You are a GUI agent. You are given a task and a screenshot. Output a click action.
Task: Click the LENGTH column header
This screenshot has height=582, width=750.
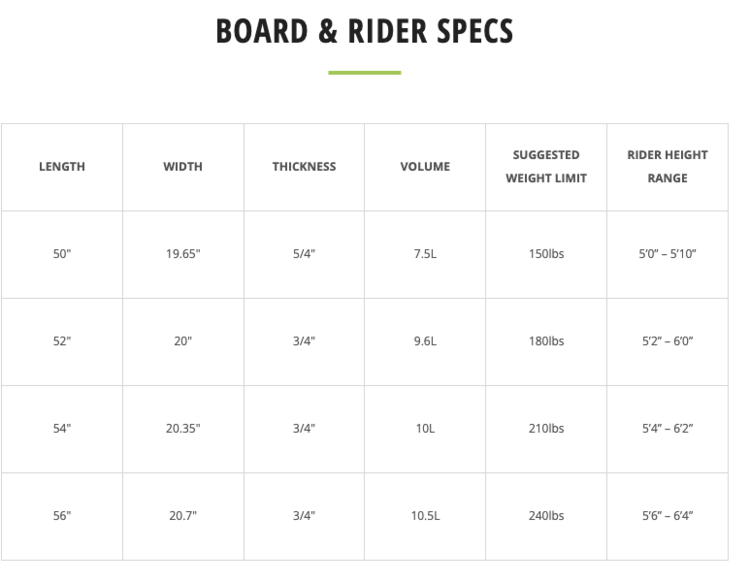tap(62, 167)
